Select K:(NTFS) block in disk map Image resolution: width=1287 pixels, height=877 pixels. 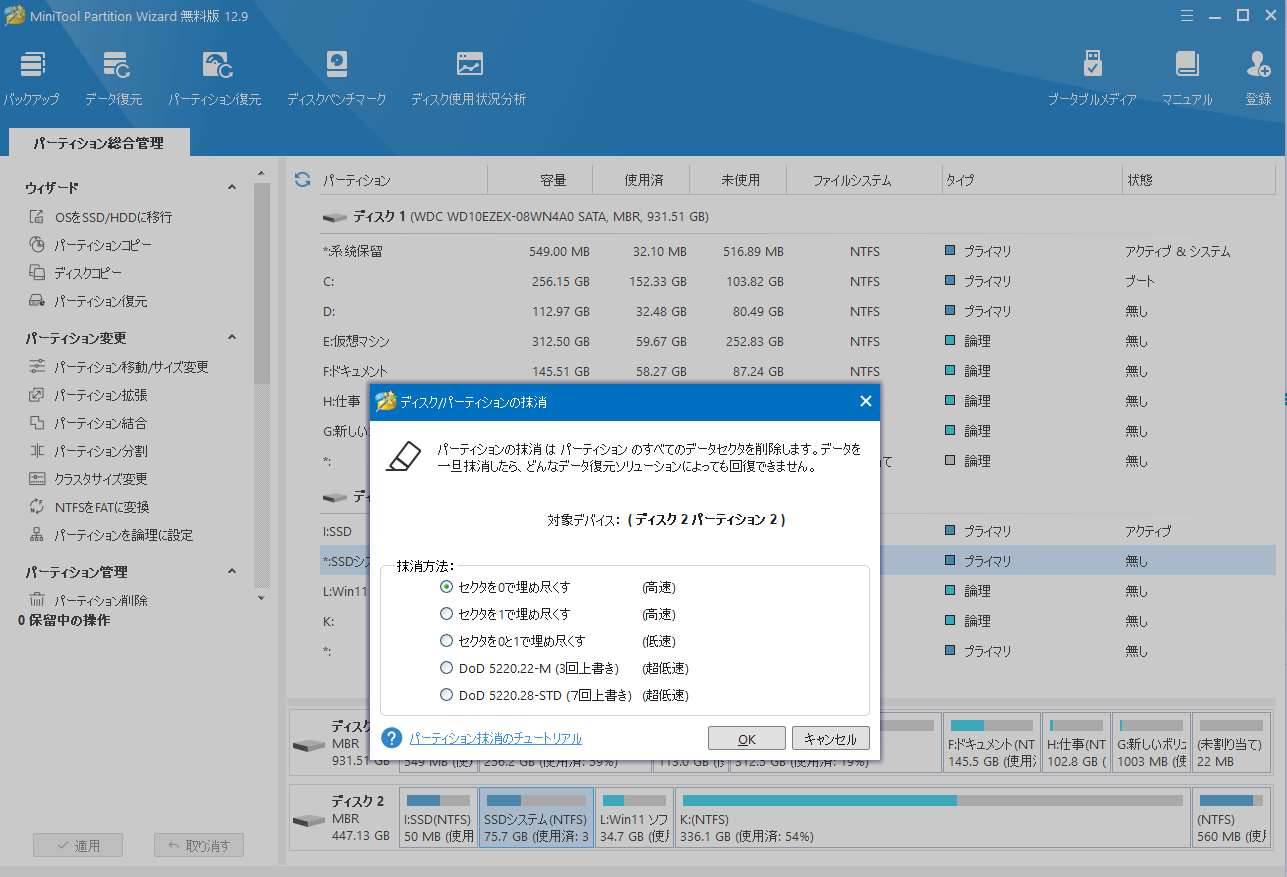[x=933, y=816]
